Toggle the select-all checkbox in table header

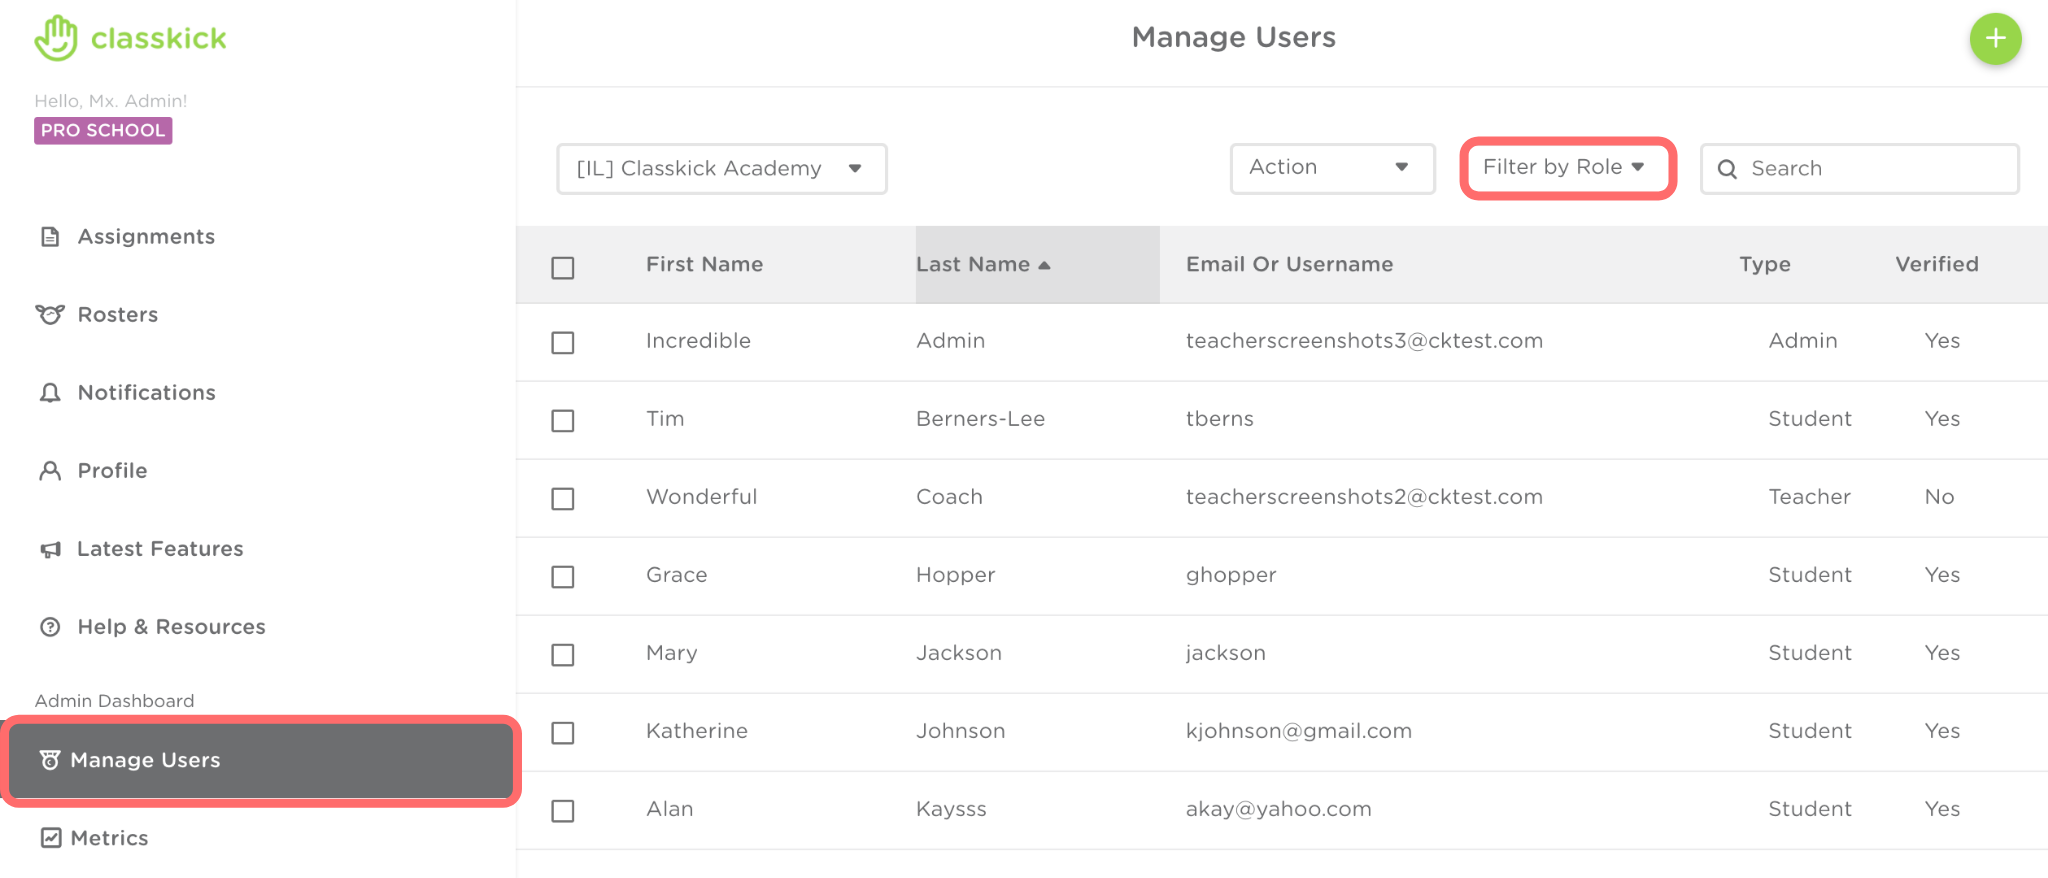point(563,268)
